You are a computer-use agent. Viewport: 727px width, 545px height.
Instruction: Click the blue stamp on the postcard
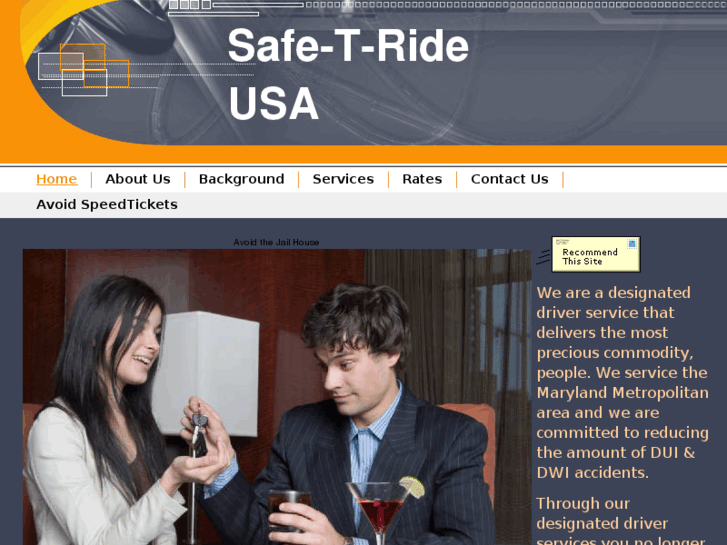[631, 244]
